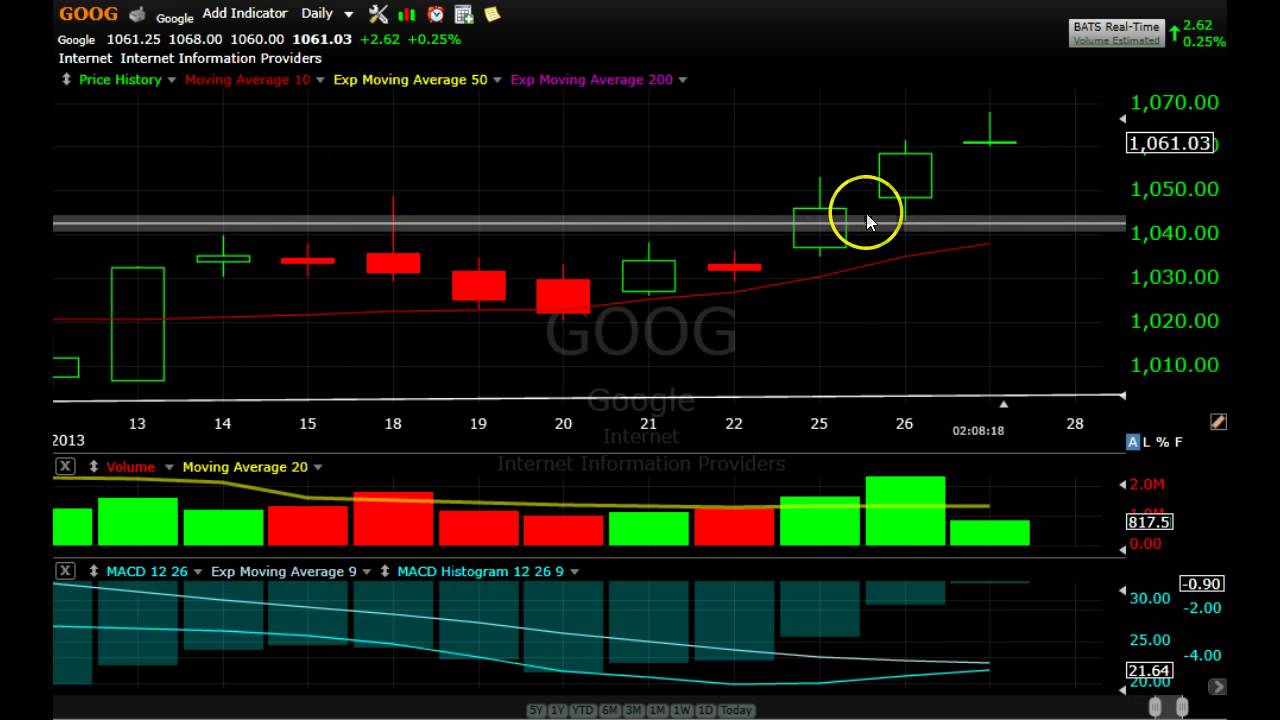Open the alarm clock alert icon

(x=436, y=14)
